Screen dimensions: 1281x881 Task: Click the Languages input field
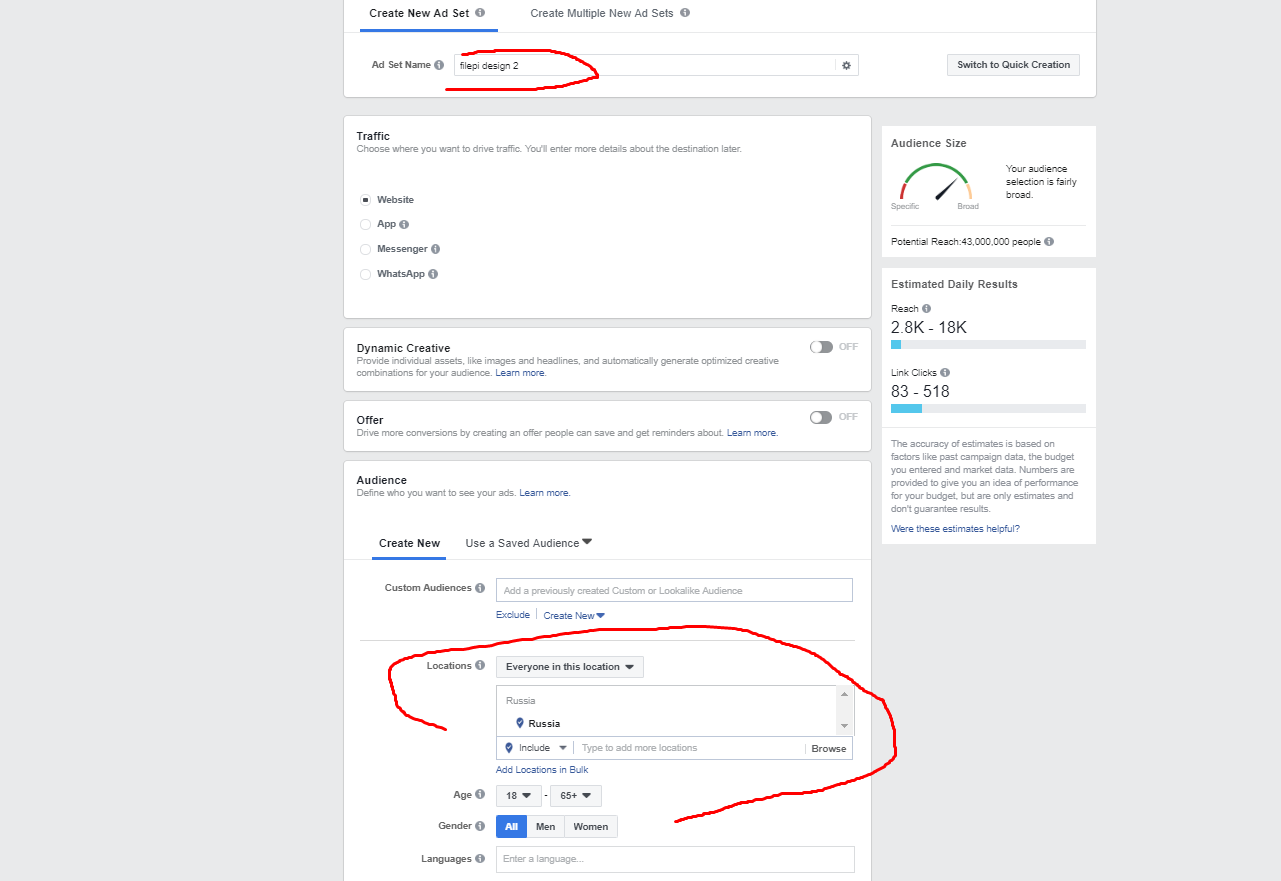click(675, 859)
